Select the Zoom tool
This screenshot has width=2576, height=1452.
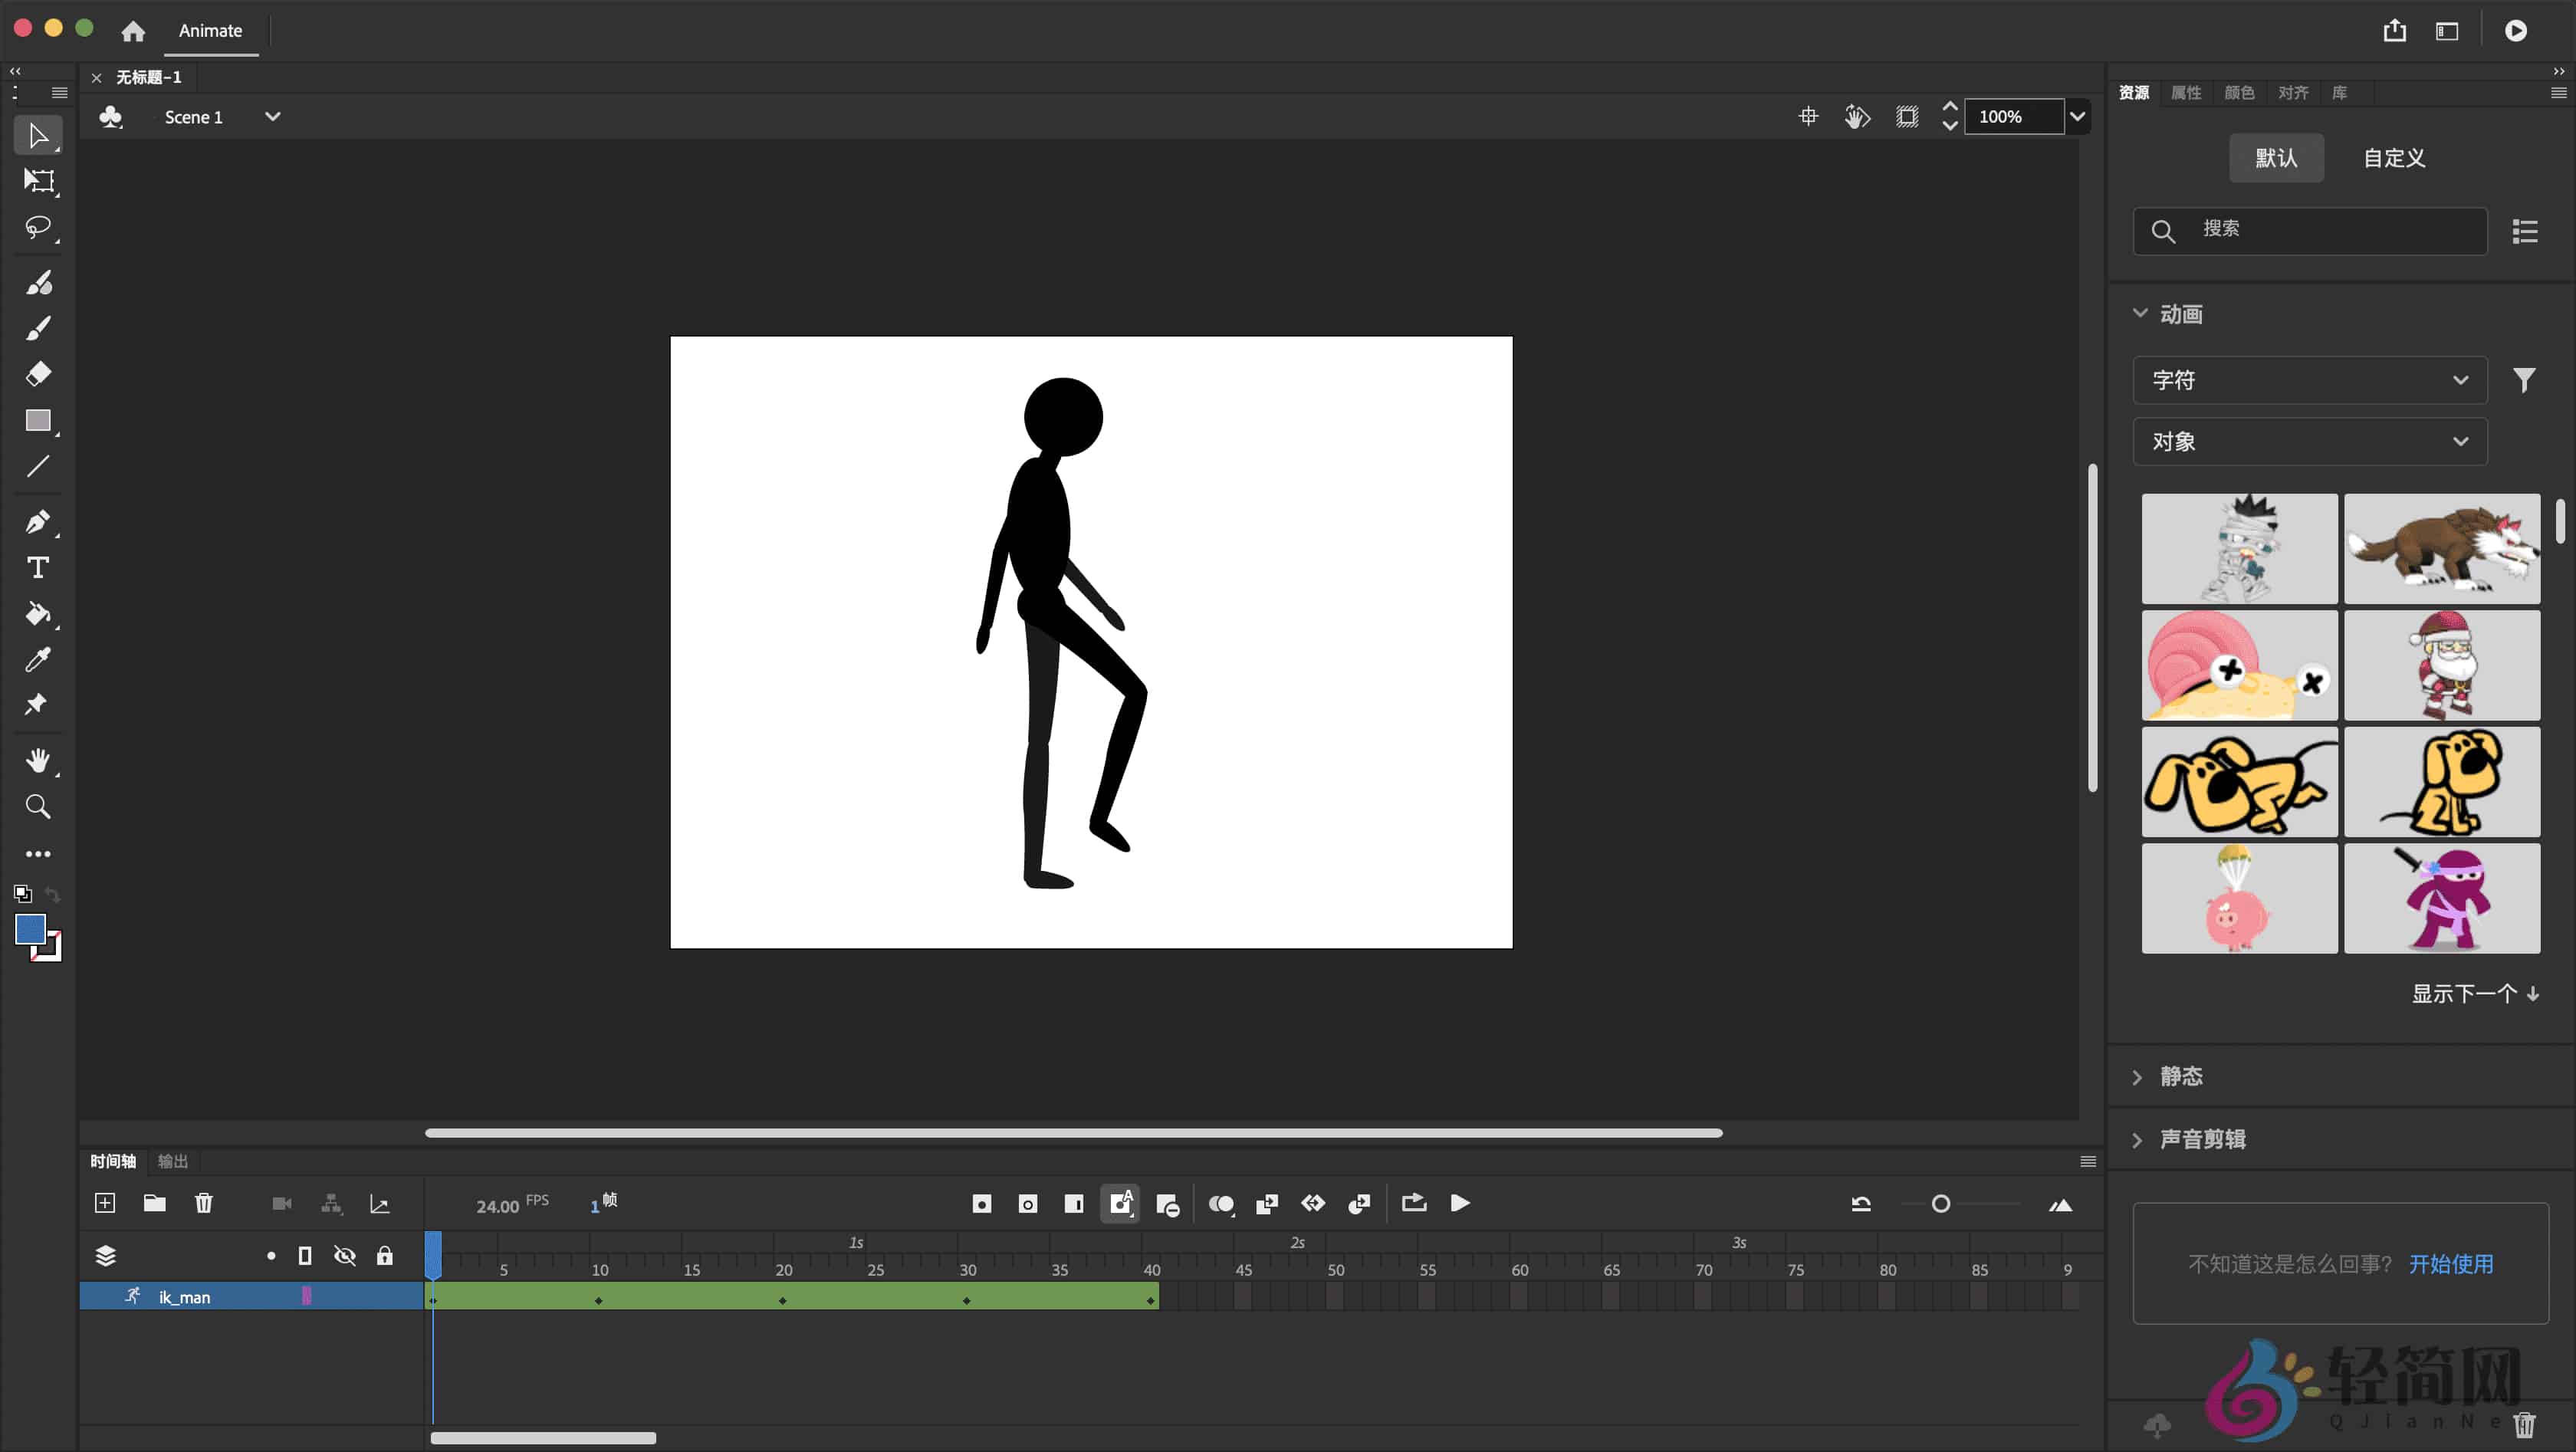[38, 806]
